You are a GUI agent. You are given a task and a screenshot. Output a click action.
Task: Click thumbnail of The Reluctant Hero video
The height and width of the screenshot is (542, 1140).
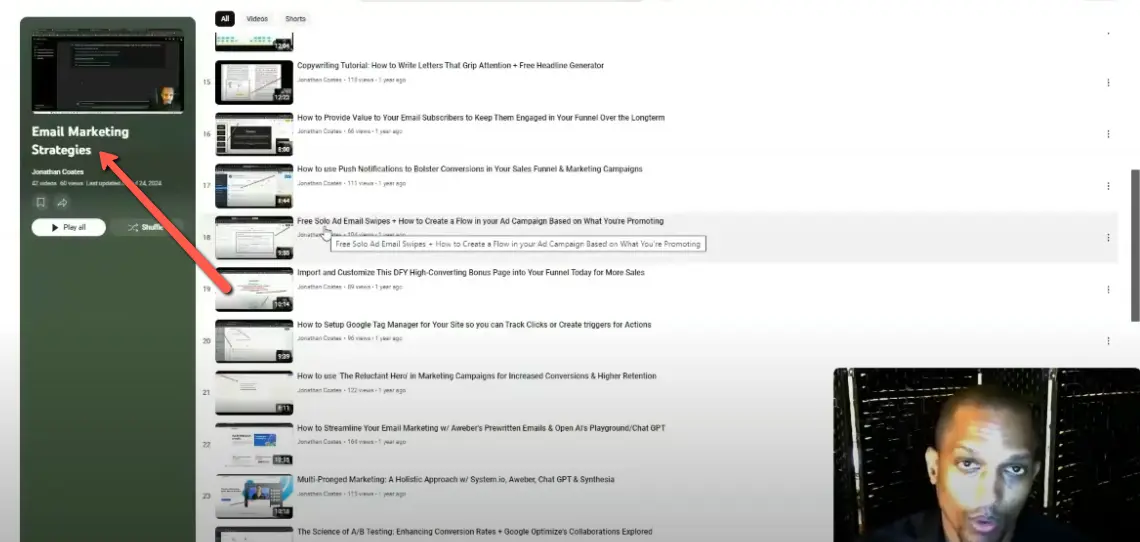pos(254,393)
